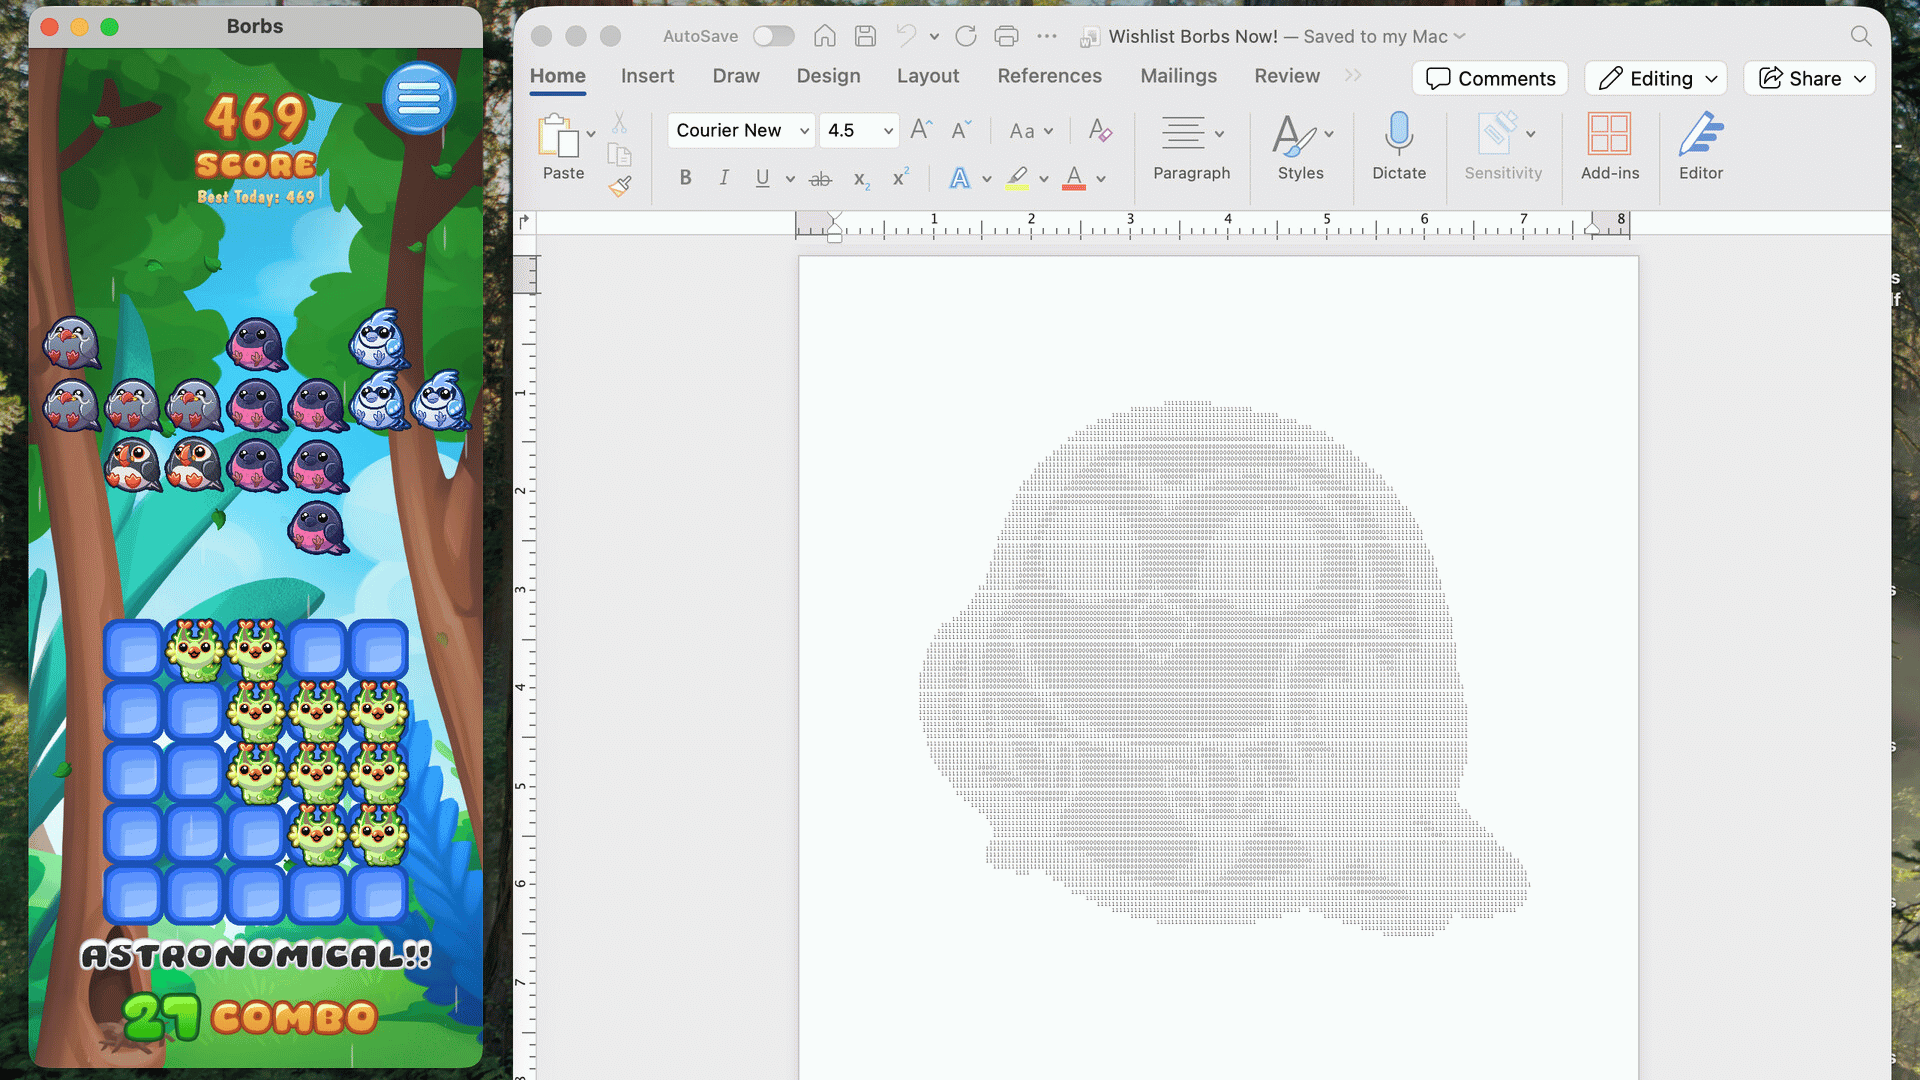1920x1080 pixels.
Task: Expand the Undo history dropdown arrow
Action: [934, 36]
